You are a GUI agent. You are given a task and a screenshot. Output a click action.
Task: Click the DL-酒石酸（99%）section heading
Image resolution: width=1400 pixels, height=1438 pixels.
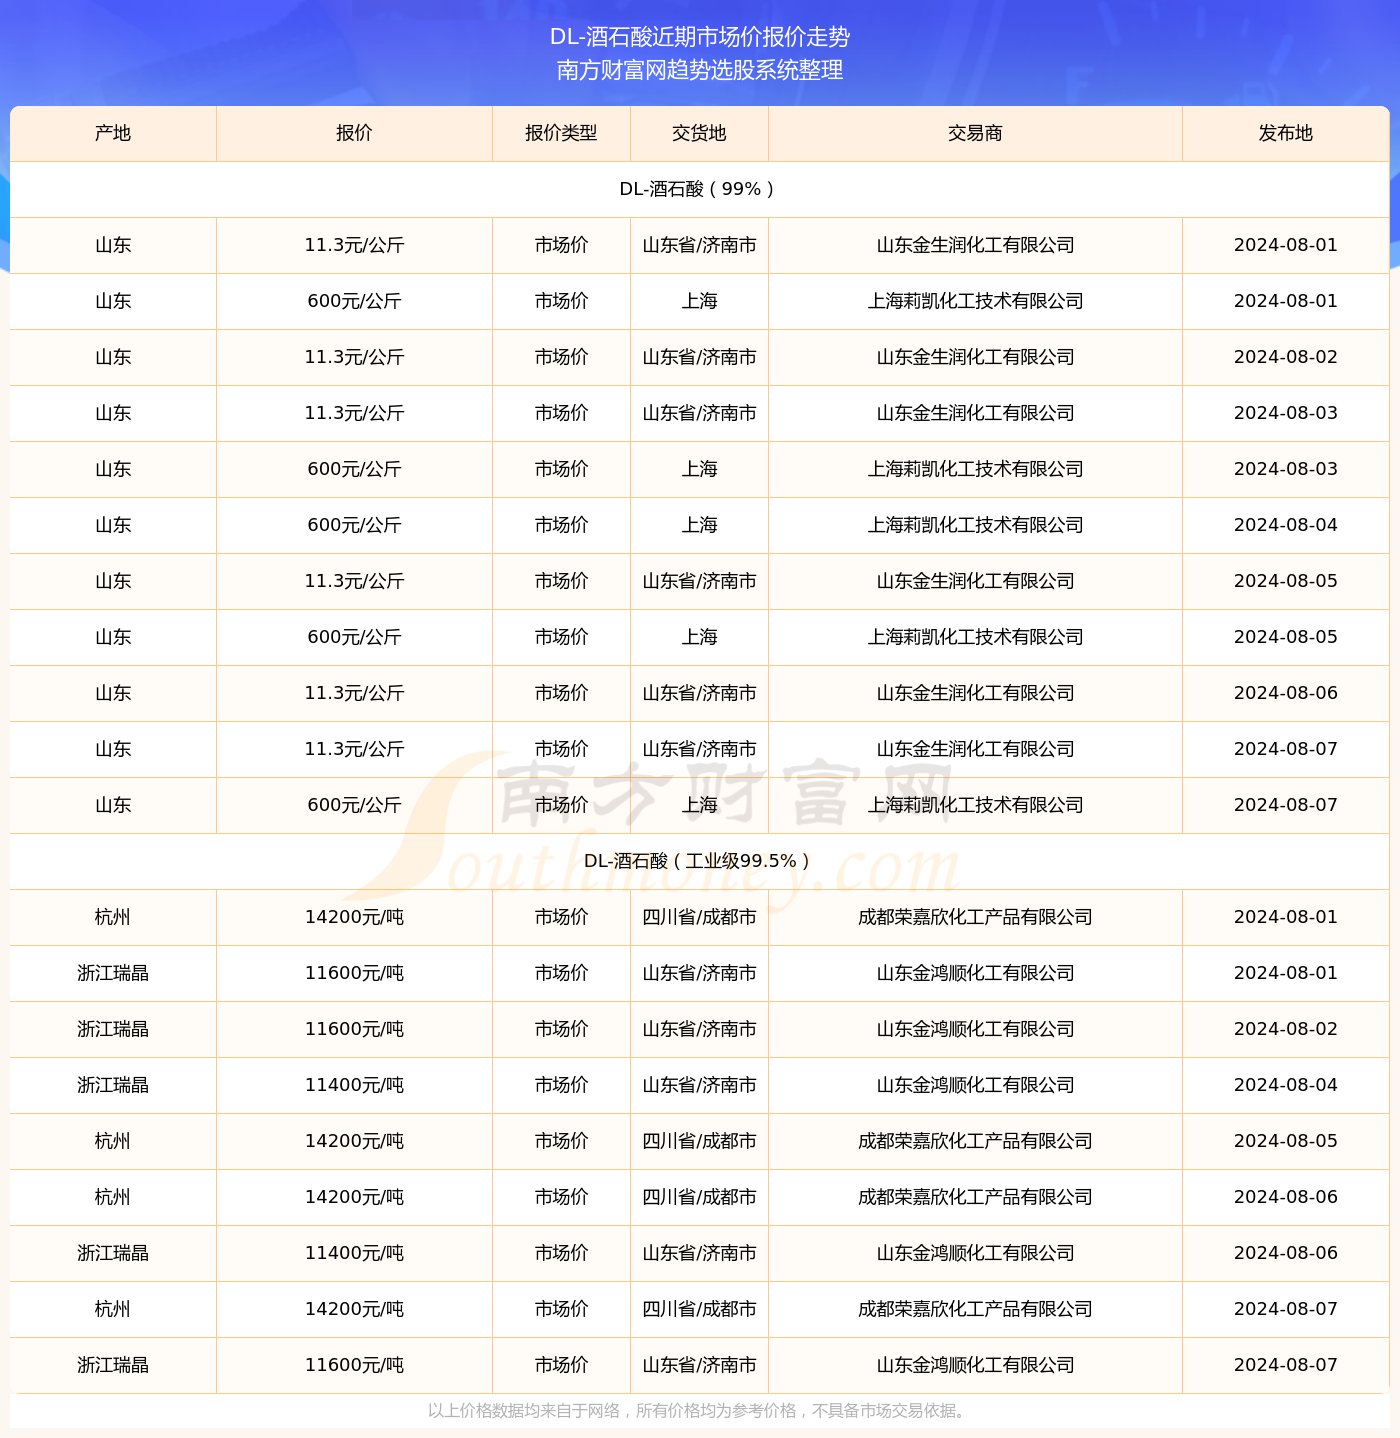pyautogui.click(x=699, y=189)
